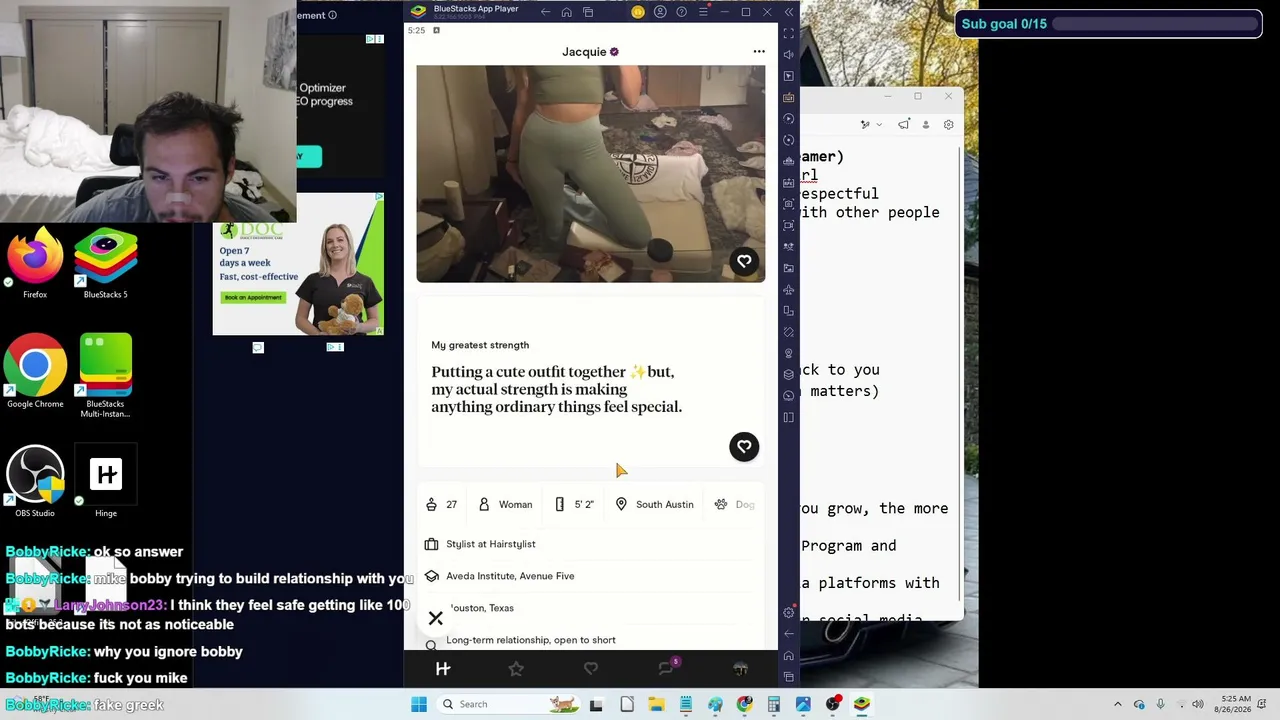Viewport: 1280px width, 720px height.
Task: Open BlueStacks media folder icon
Action: pos(789,268)
